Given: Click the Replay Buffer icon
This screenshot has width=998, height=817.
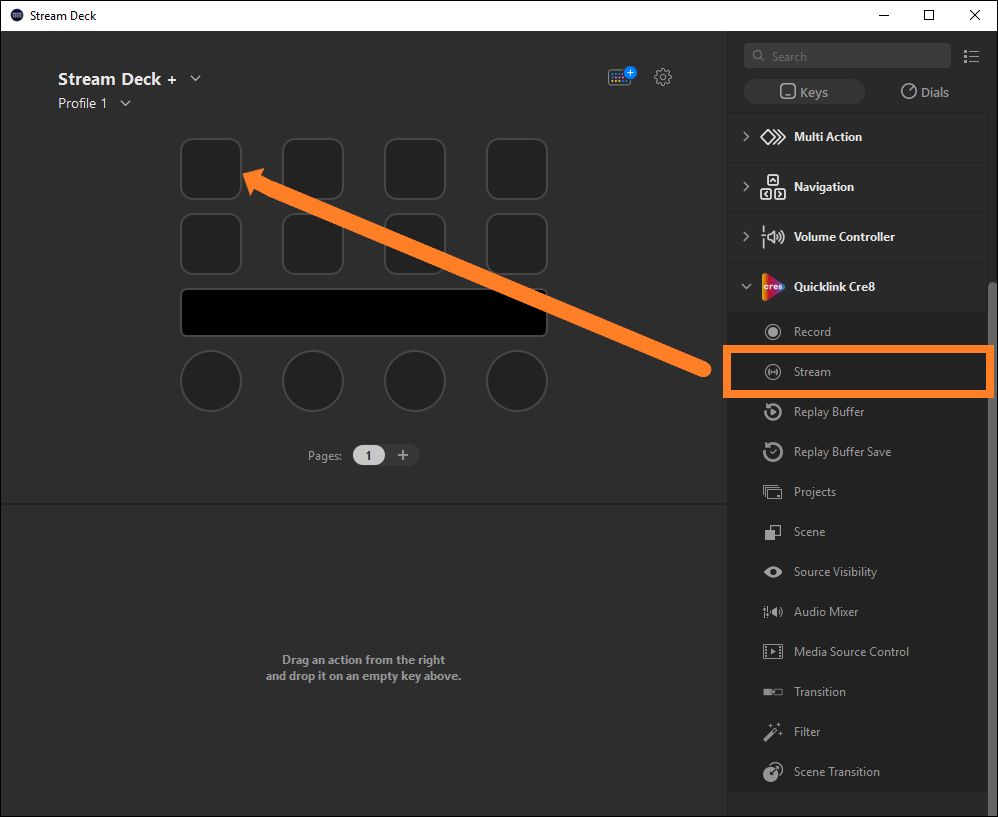Looking at the screenshot, I should [773, 412].
